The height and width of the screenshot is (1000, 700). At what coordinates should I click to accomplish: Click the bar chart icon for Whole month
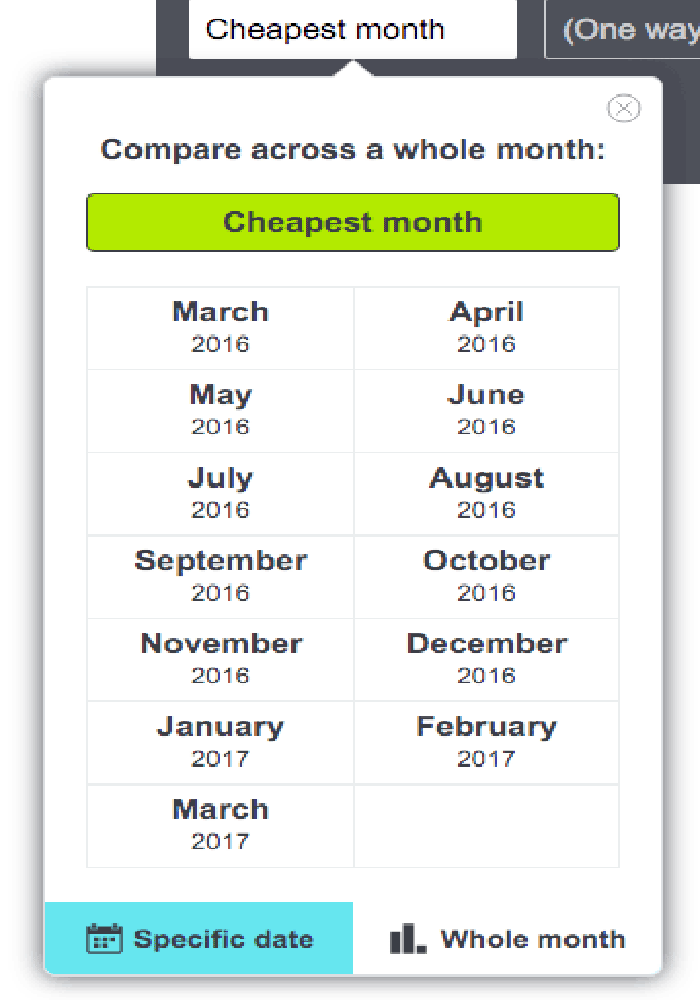tap(407, 938)
